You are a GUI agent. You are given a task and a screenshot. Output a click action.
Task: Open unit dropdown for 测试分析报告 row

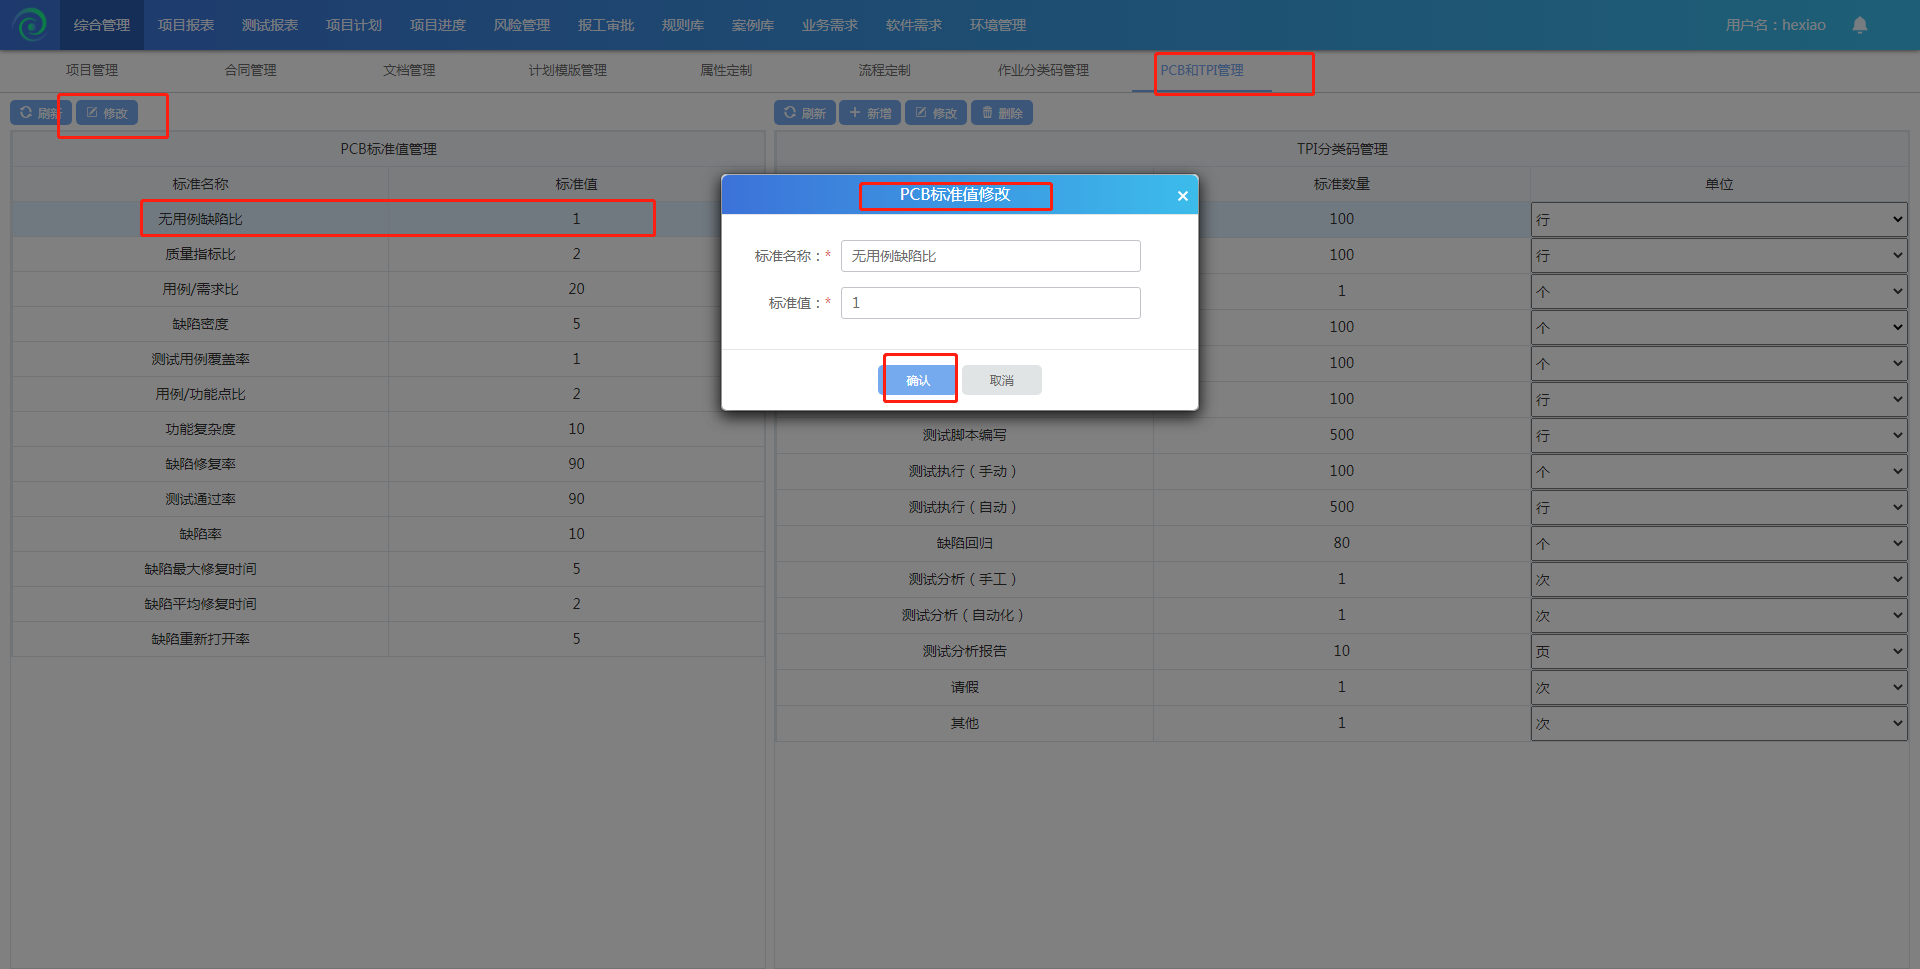pos(1718,652)
